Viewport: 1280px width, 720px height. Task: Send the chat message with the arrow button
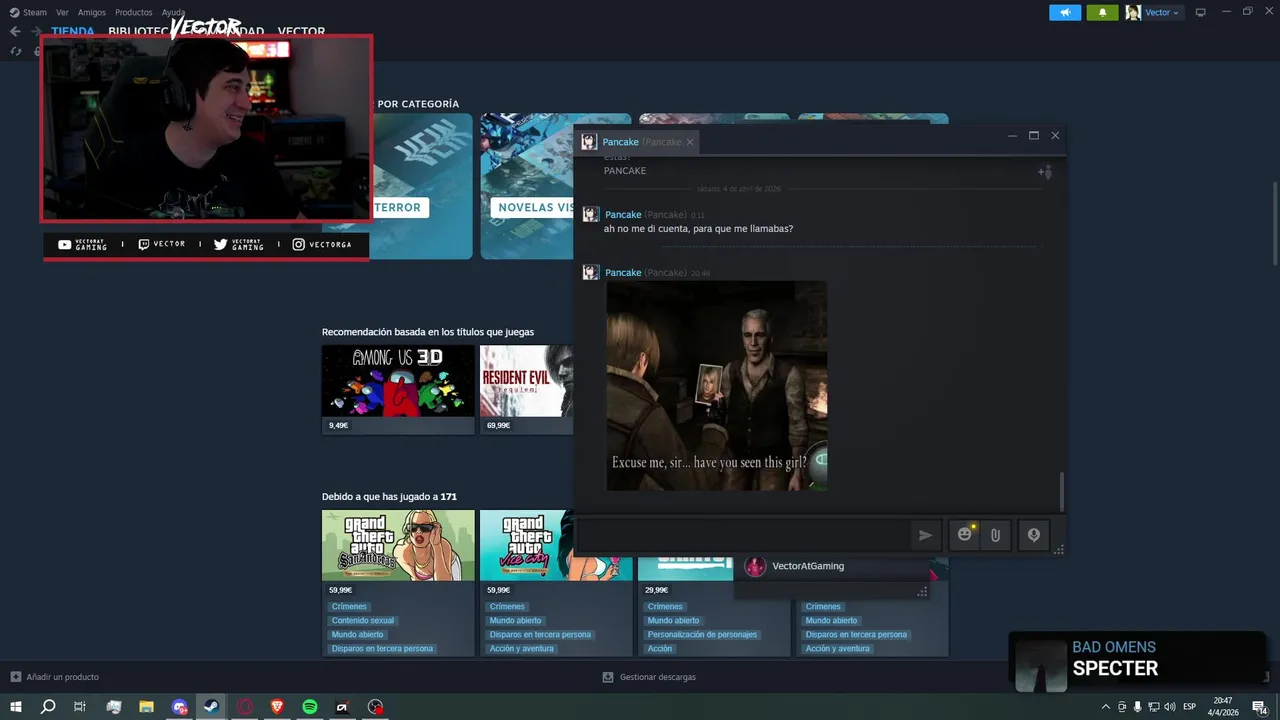[925, 535]
